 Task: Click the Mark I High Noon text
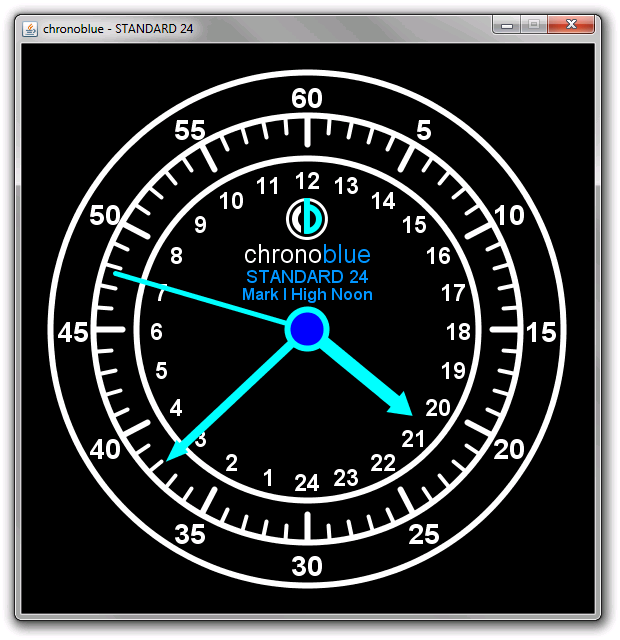pyautogui.click(x=307, y=295)
